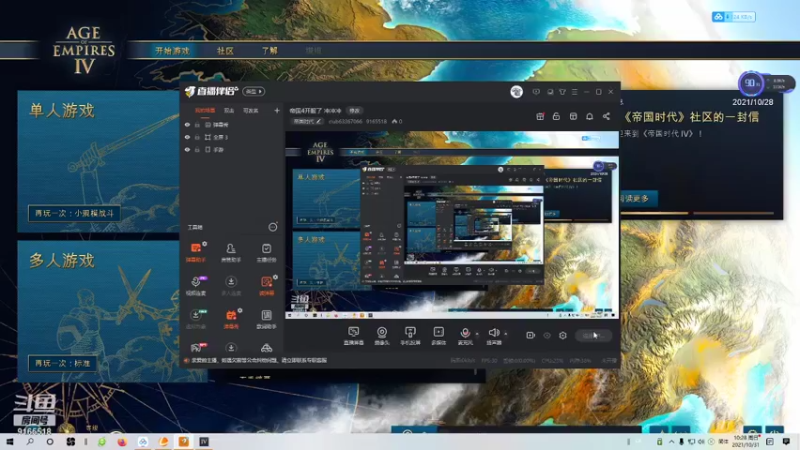Open the 单人游戏 panel in Age of Empires
800x450 pixels.
pos(98,161)
